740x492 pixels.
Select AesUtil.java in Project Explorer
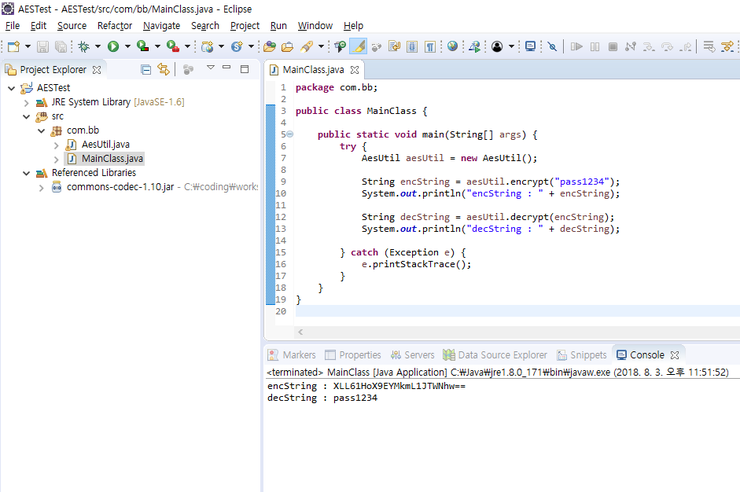tap(105, 144)
